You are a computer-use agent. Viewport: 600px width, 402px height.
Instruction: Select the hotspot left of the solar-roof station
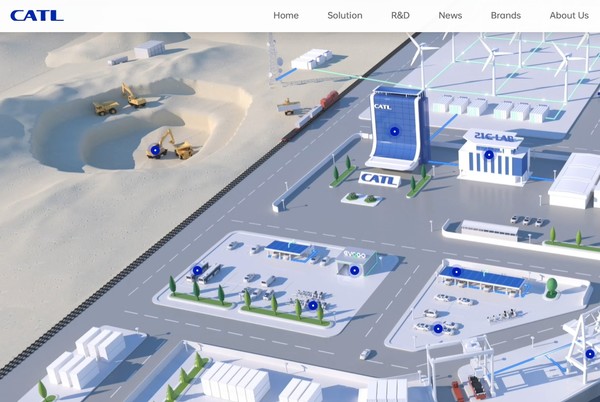tap(197, 270)
